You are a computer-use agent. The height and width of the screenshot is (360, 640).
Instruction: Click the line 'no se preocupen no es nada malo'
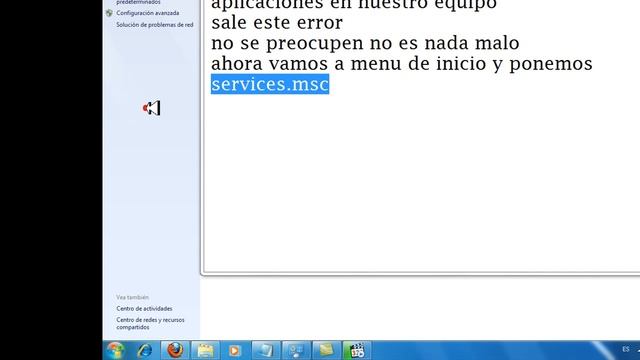[365, 43]
